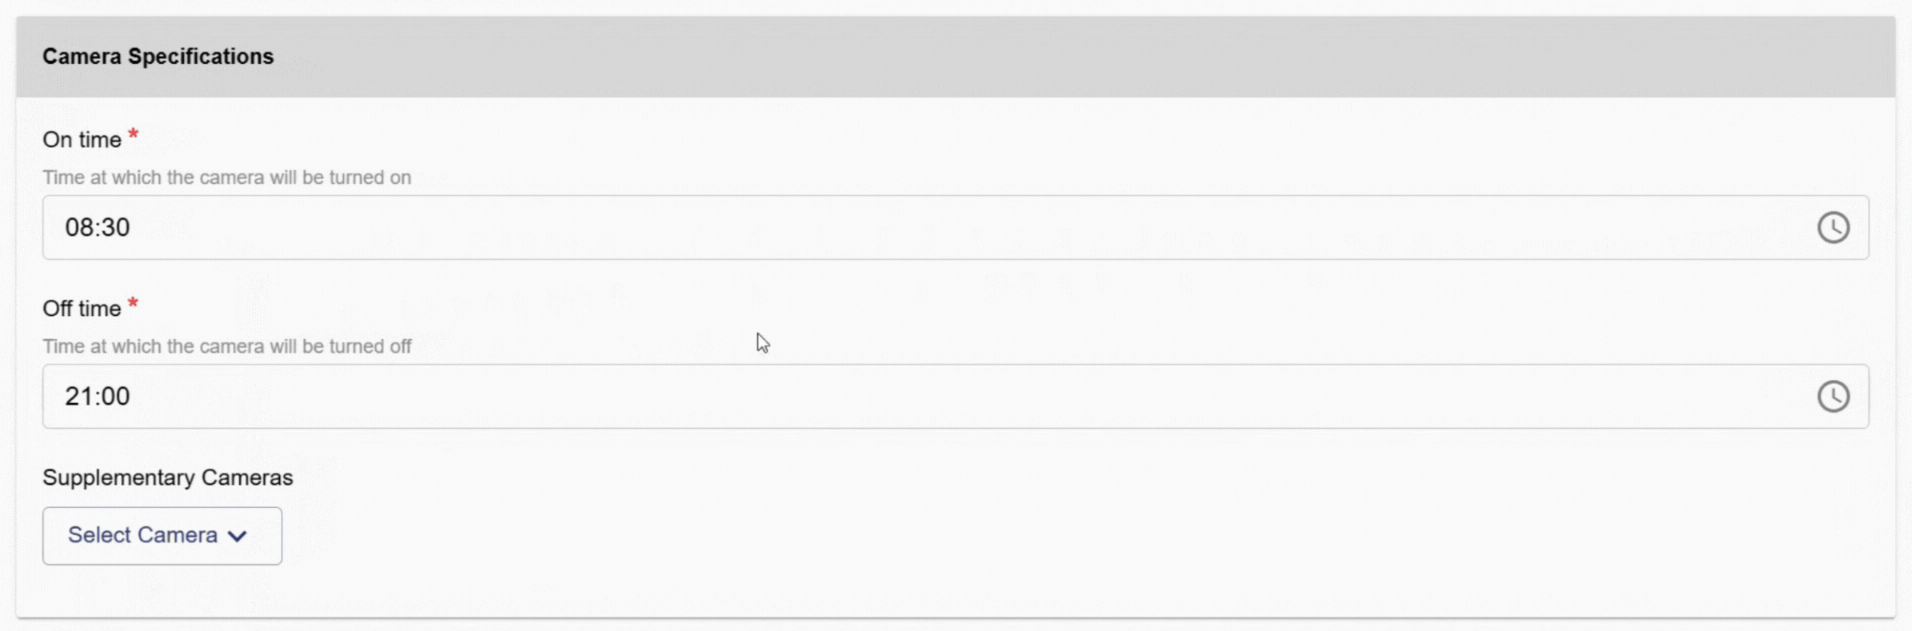Screen dimensions: 1912x631
Task: Click the On time field label
Action: click(x=82, y=140)
